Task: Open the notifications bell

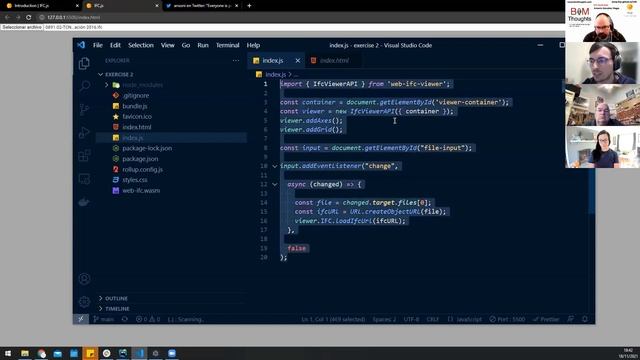Action: click(x=585, y=319)
